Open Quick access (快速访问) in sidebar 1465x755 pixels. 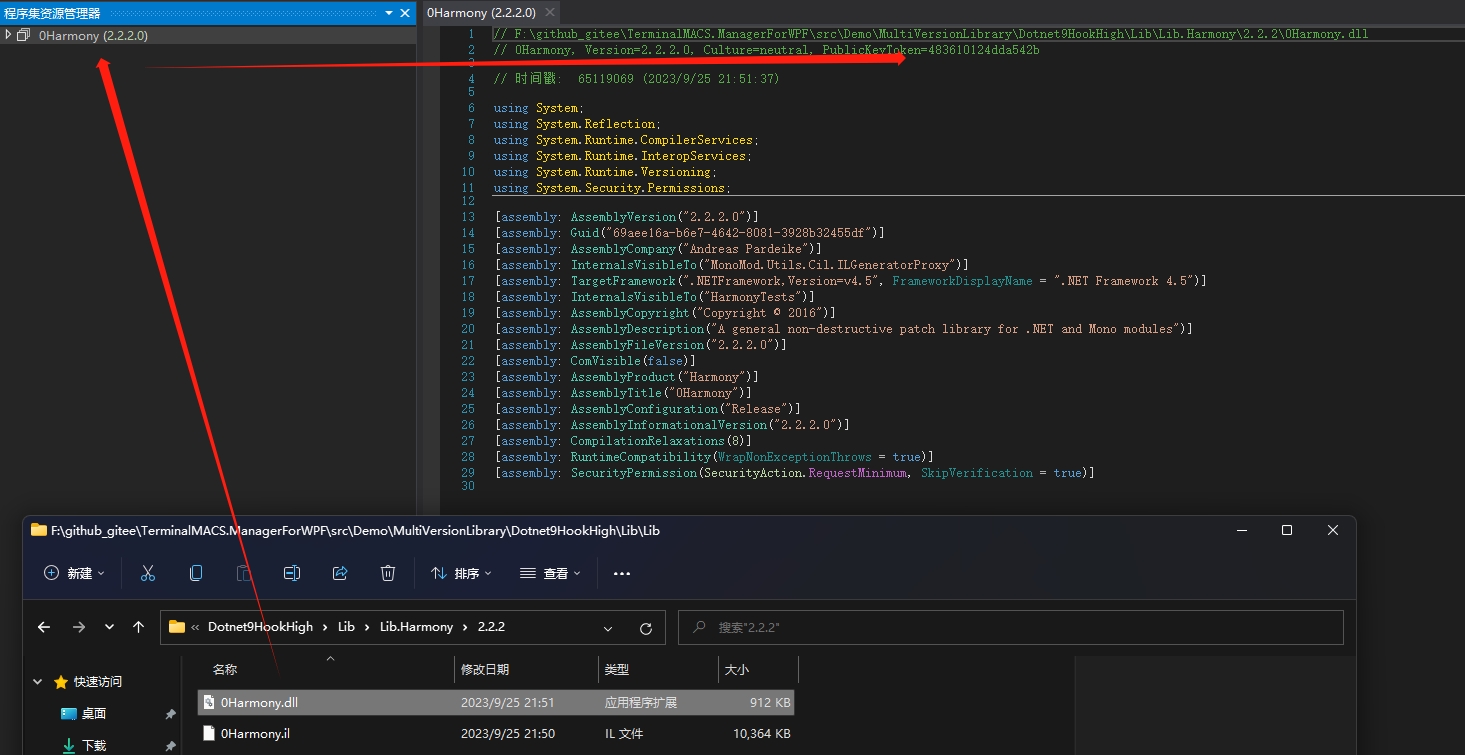pos(97,682)
